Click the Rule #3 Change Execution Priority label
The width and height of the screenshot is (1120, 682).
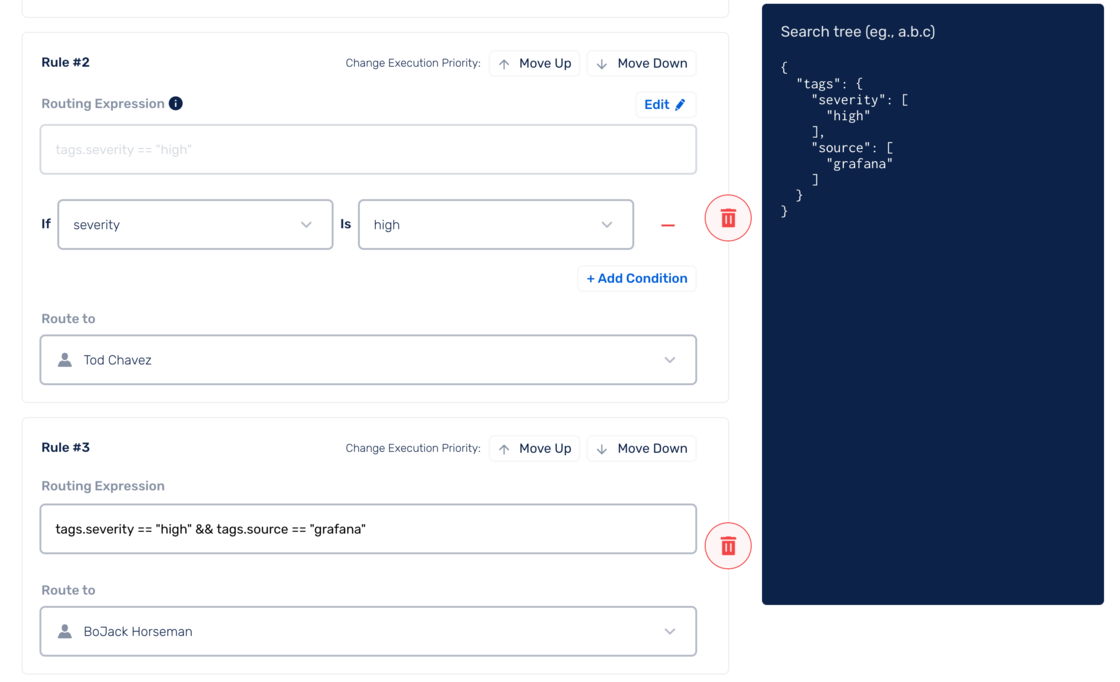pyautogui.click(x=413, y=448)
